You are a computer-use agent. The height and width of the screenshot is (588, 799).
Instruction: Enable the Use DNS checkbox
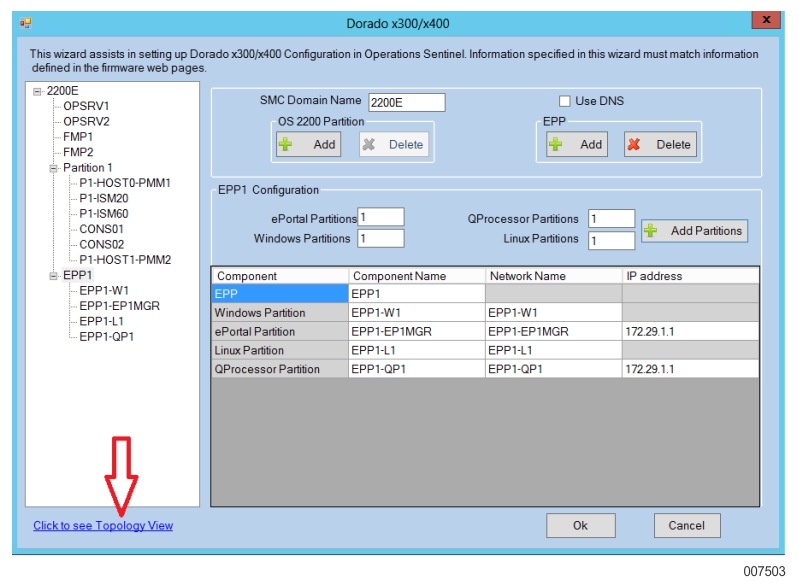[x=565, y=101]
